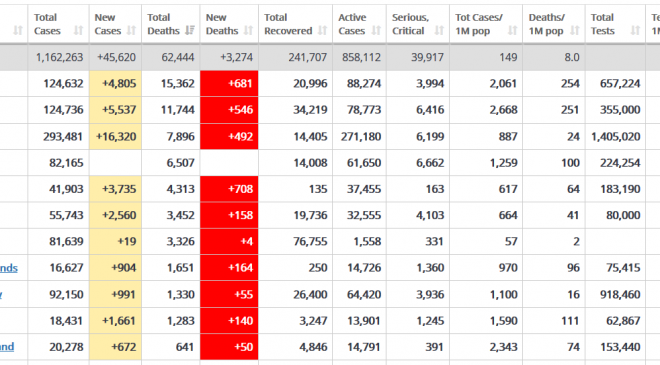The height and width of the screenshot is (365, 660).
Task: Click the red +708 new deaths cell
Action: pos(229,189)
